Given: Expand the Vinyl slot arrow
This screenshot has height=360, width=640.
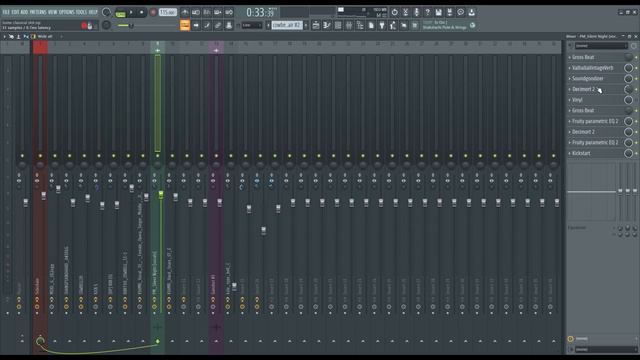Looking at the screenshot, I should 570,100.
